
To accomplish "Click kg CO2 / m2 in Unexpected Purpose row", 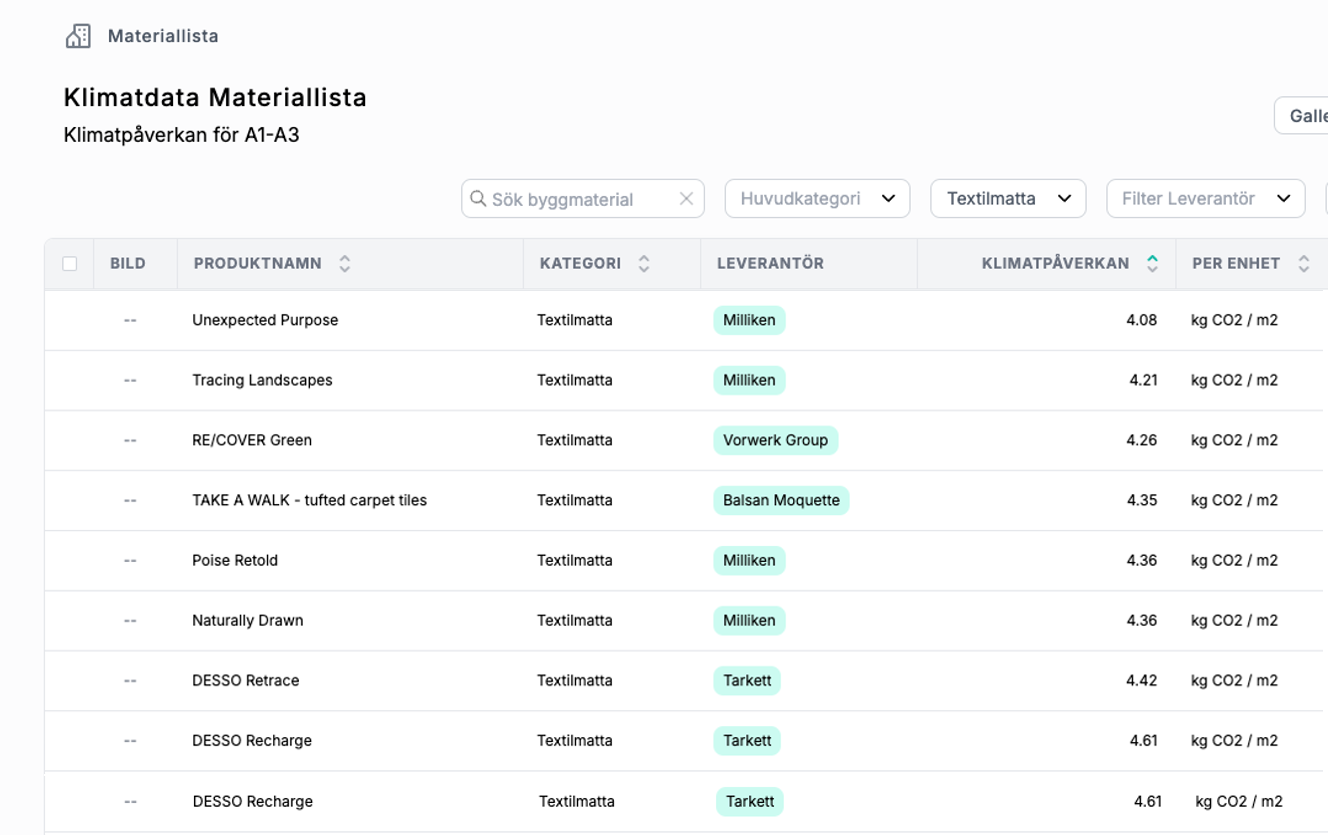I will [1234, 320].
